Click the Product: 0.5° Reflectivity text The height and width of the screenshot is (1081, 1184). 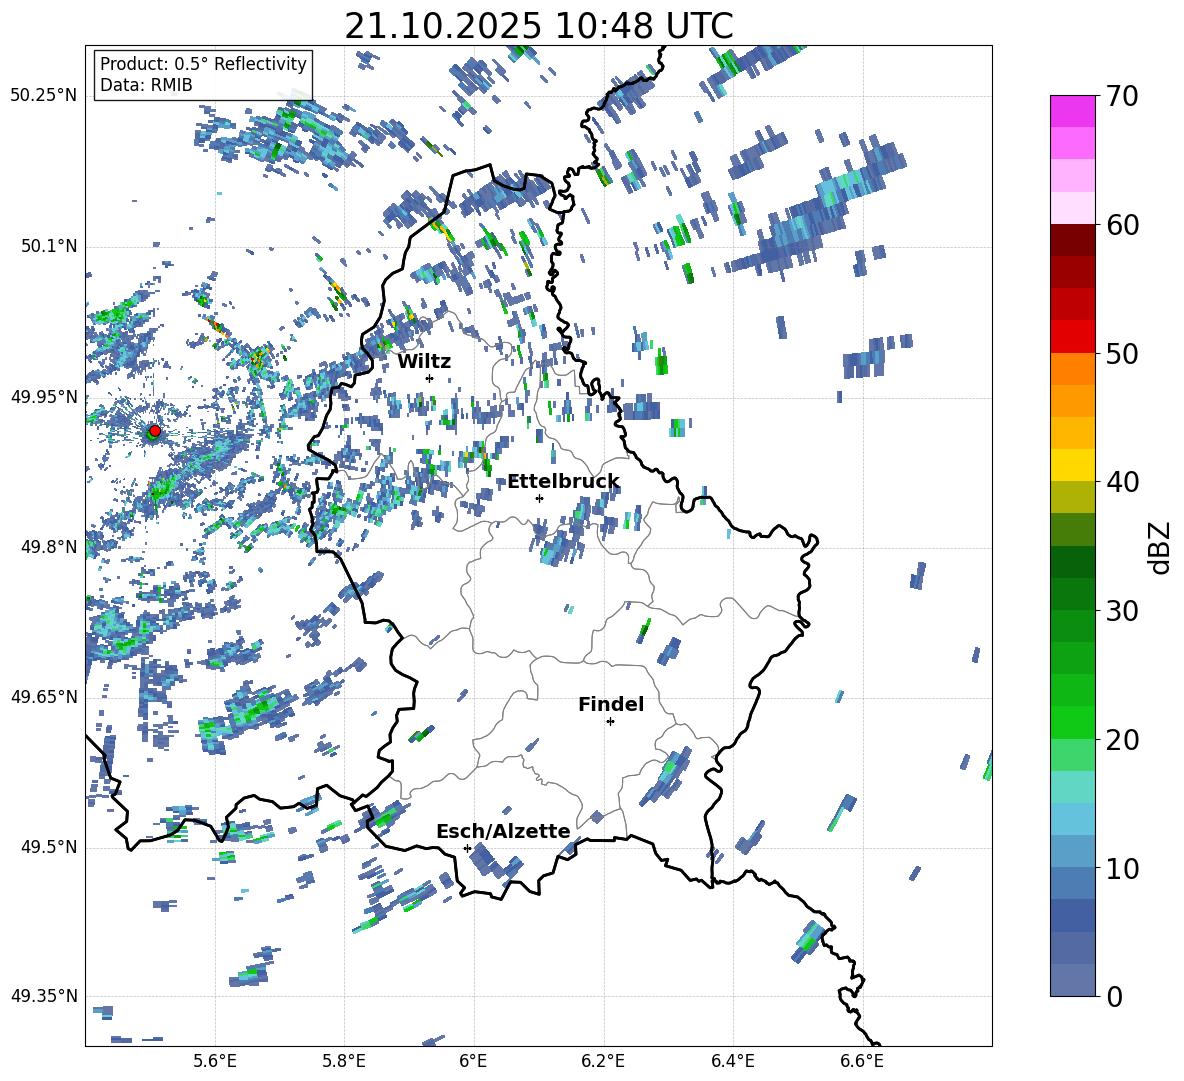203,63
